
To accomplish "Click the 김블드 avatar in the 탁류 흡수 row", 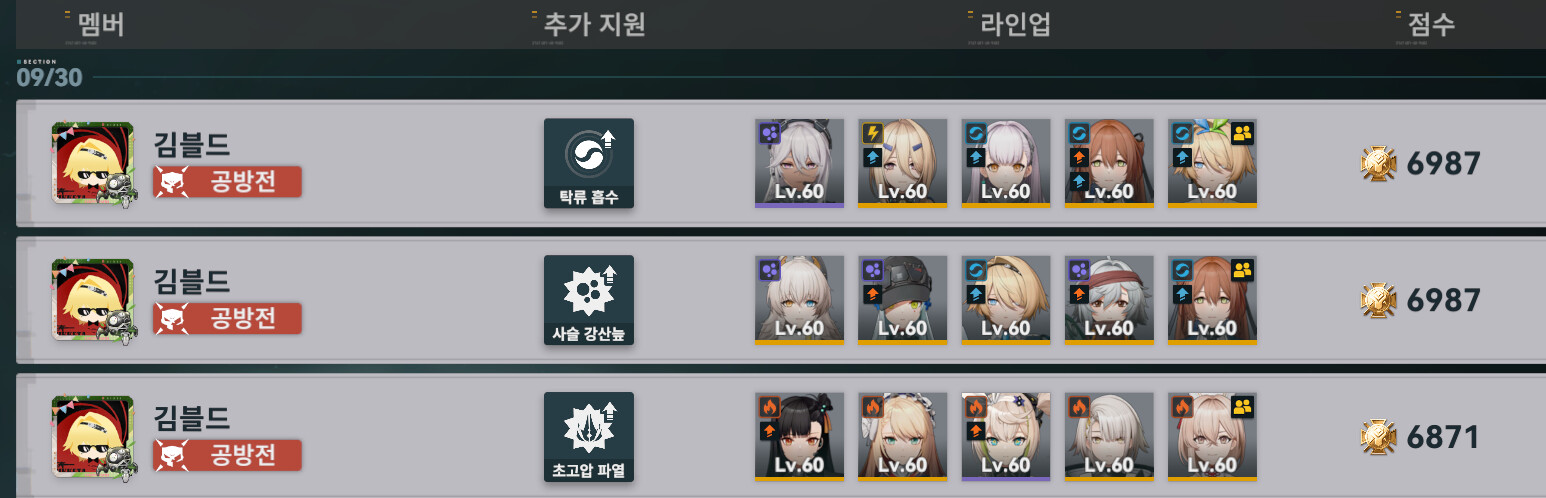I will click(x=93, y=163).
